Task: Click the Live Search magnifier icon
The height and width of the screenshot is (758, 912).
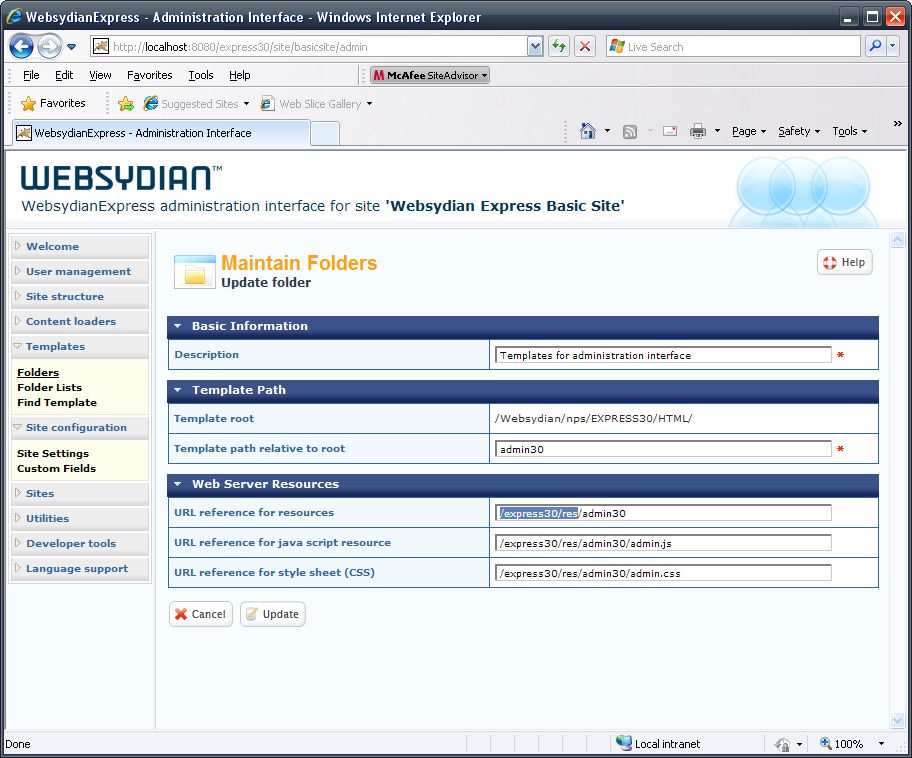Action: point(875,47)
